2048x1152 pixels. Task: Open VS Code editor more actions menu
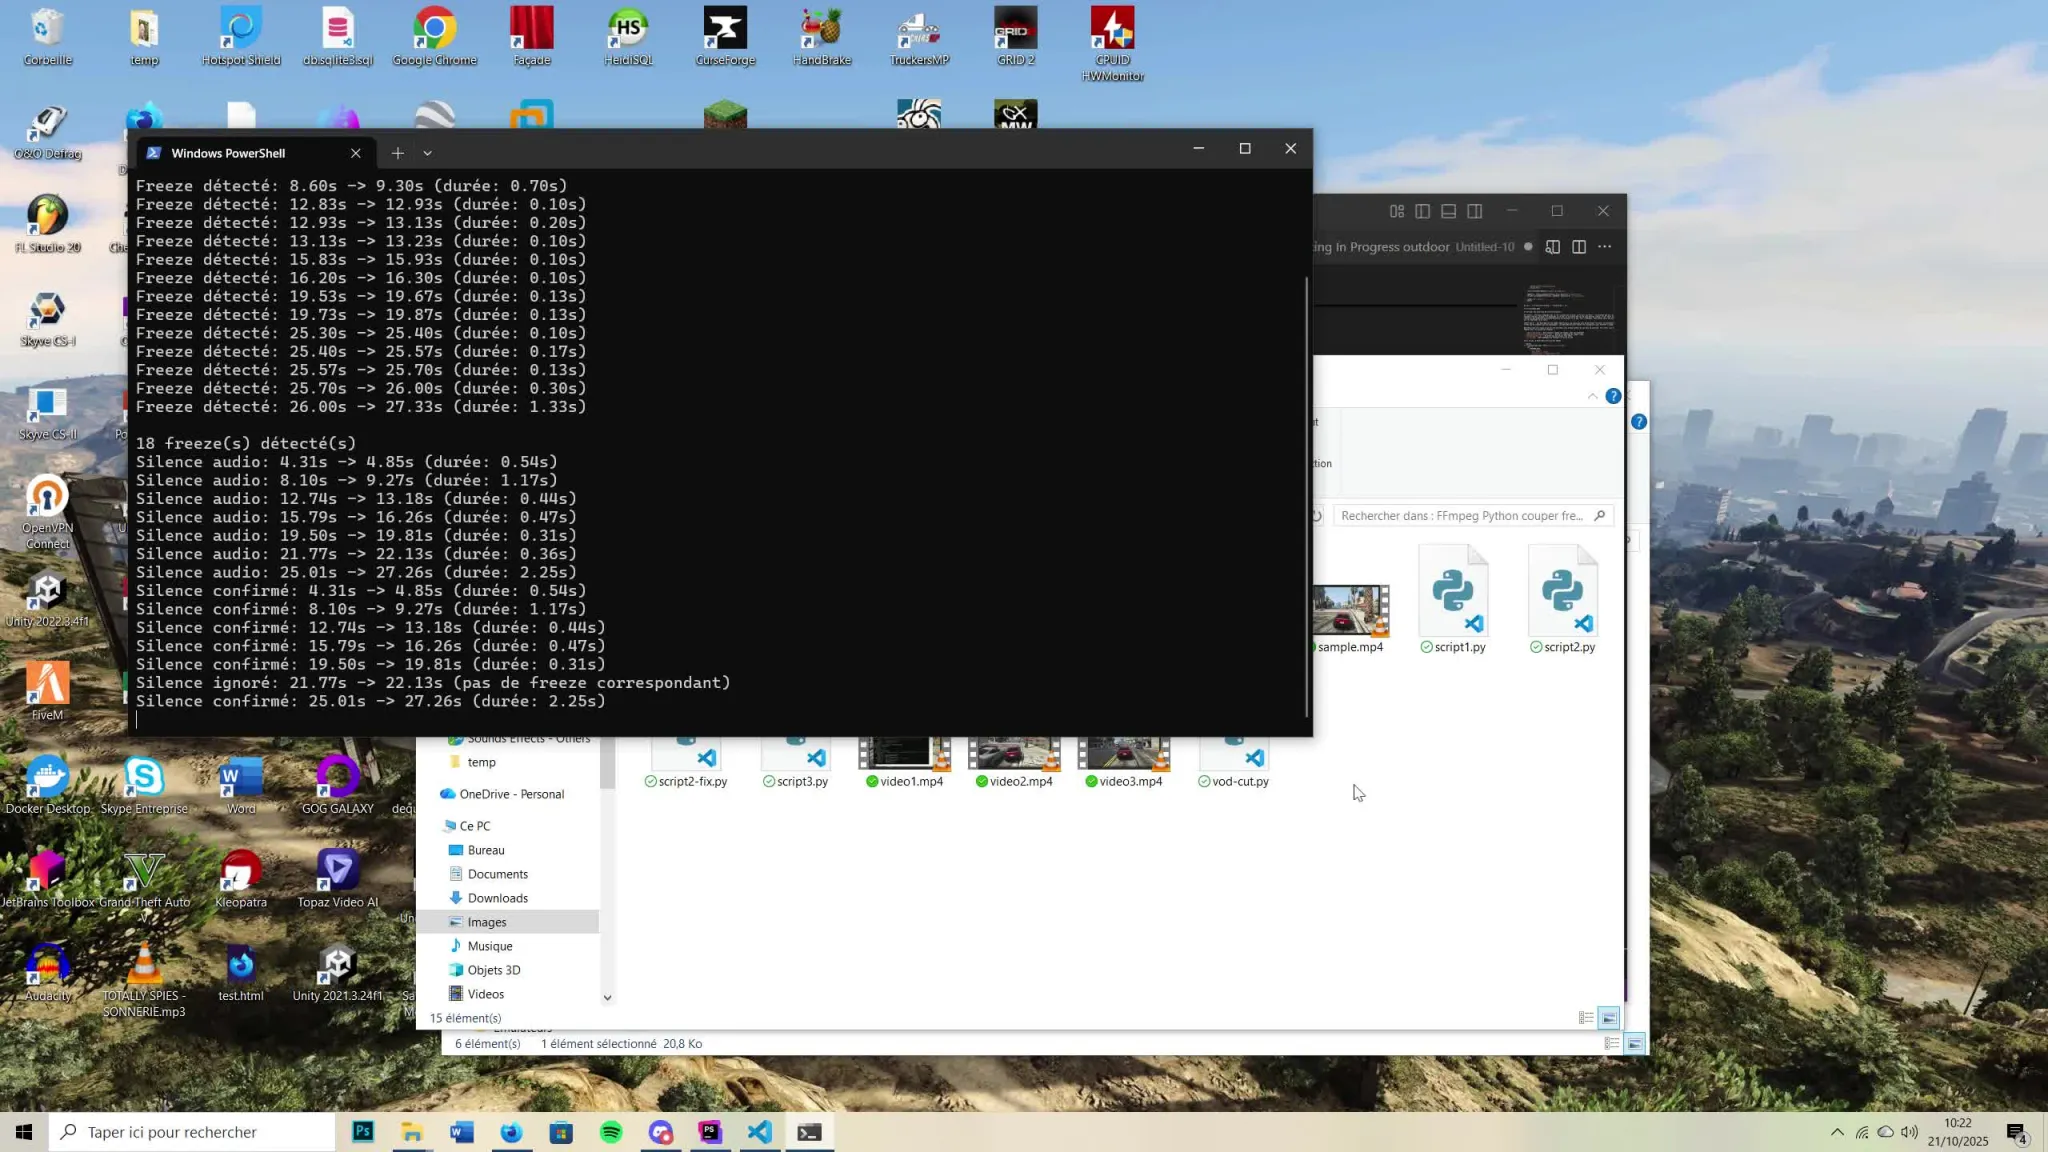point(1604,247)
